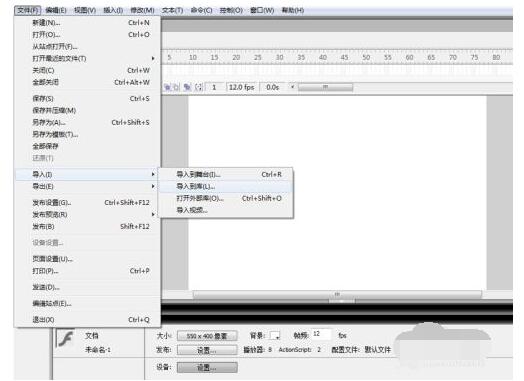This screenshot has width=524, height=381.
Task: Select 导入到舞台(I)... in submenu
Action: point(226,174)
